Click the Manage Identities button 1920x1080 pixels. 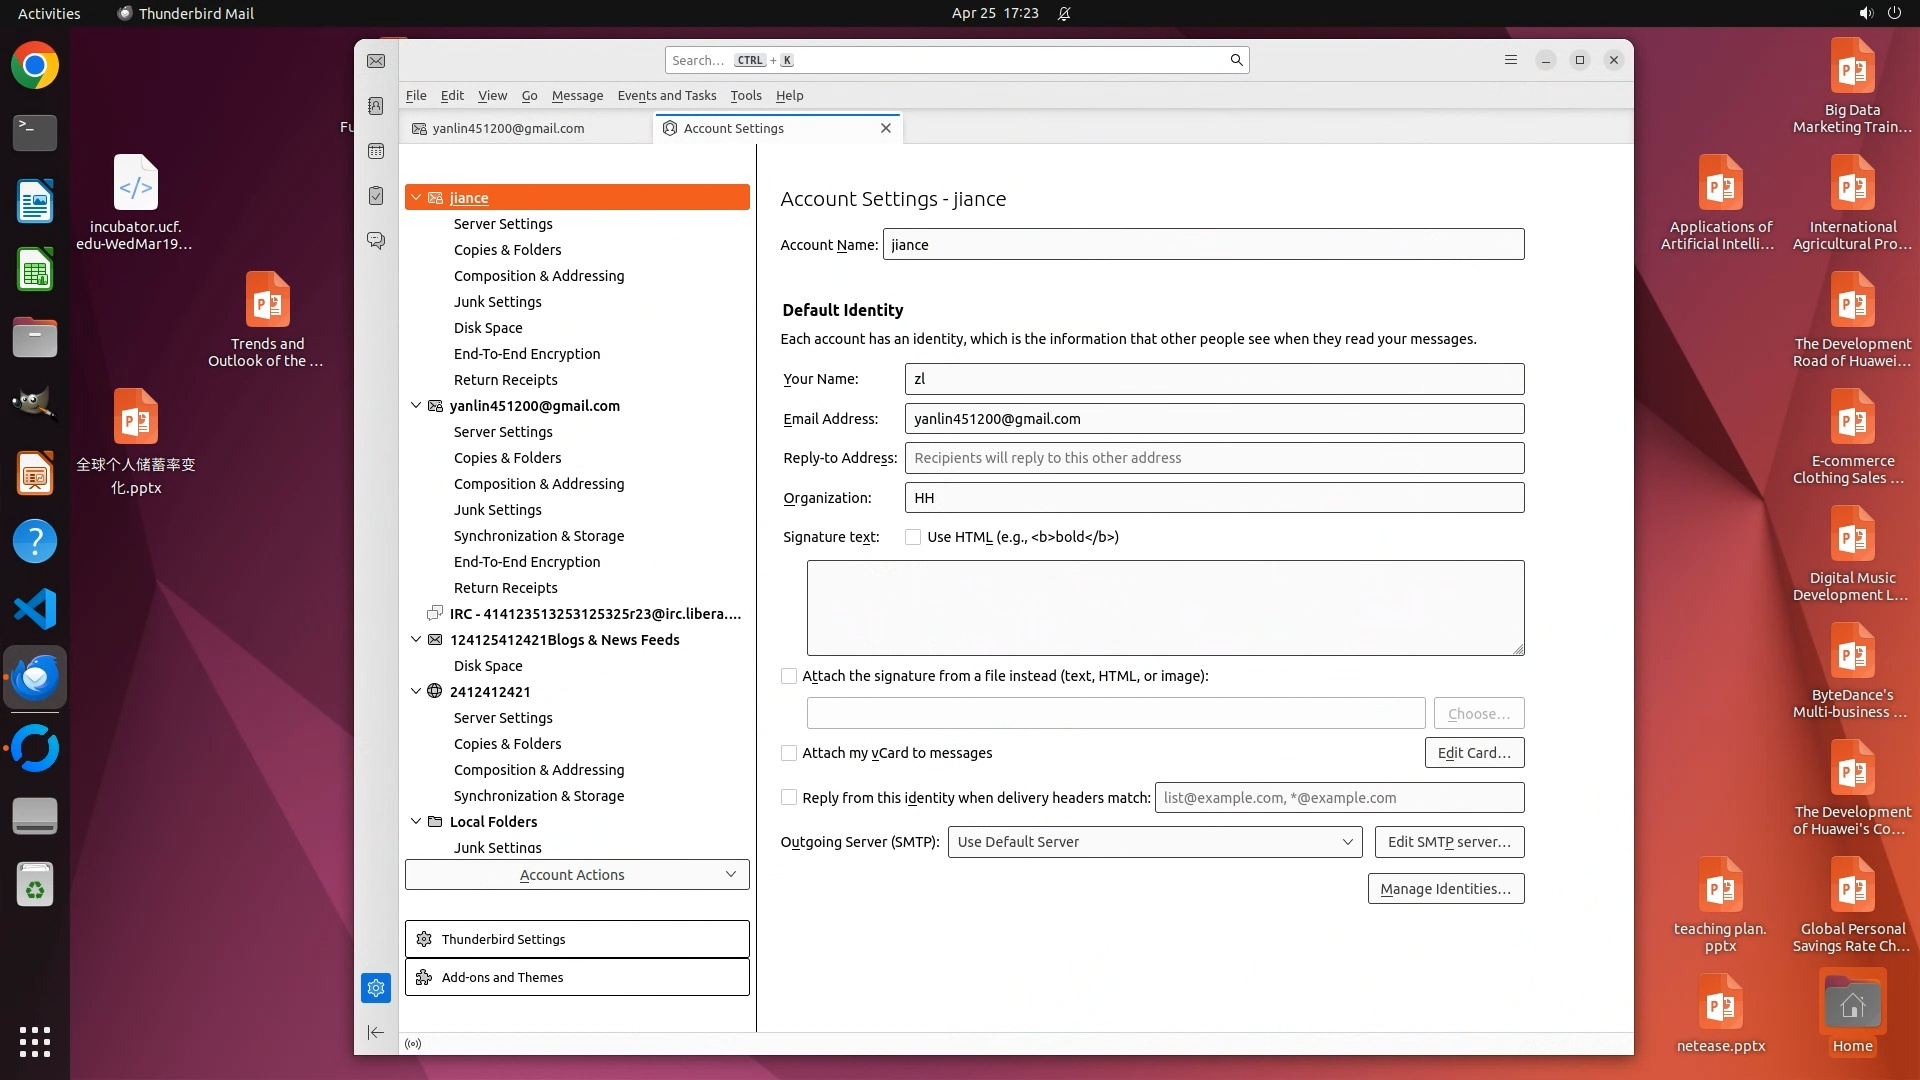click(x=1445, y=889)
